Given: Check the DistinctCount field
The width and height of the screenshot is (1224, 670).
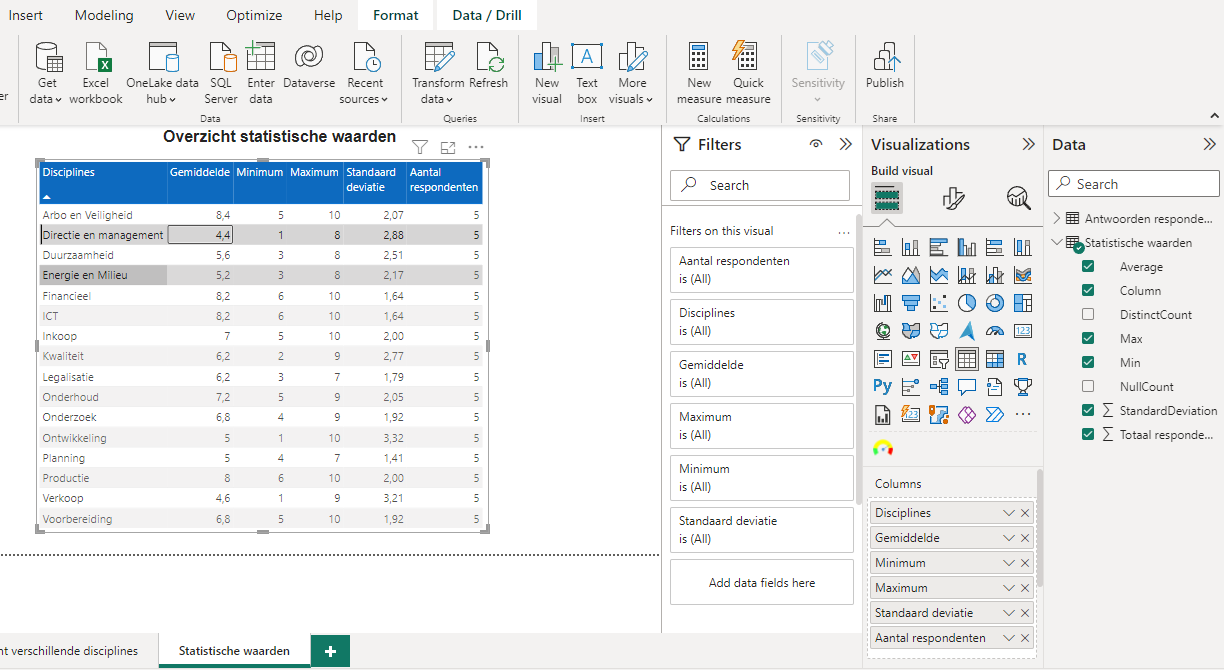Looking at the screenshot, I should 1088,315.
